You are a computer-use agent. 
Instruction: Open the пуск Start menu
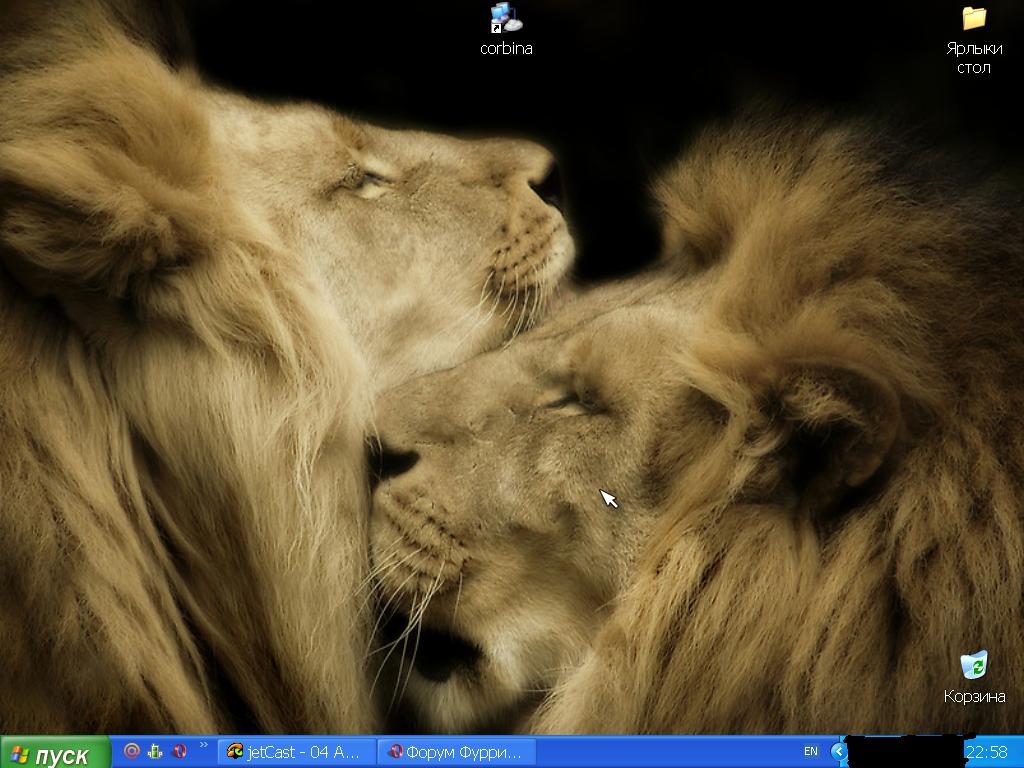click(x=55, y=753)
